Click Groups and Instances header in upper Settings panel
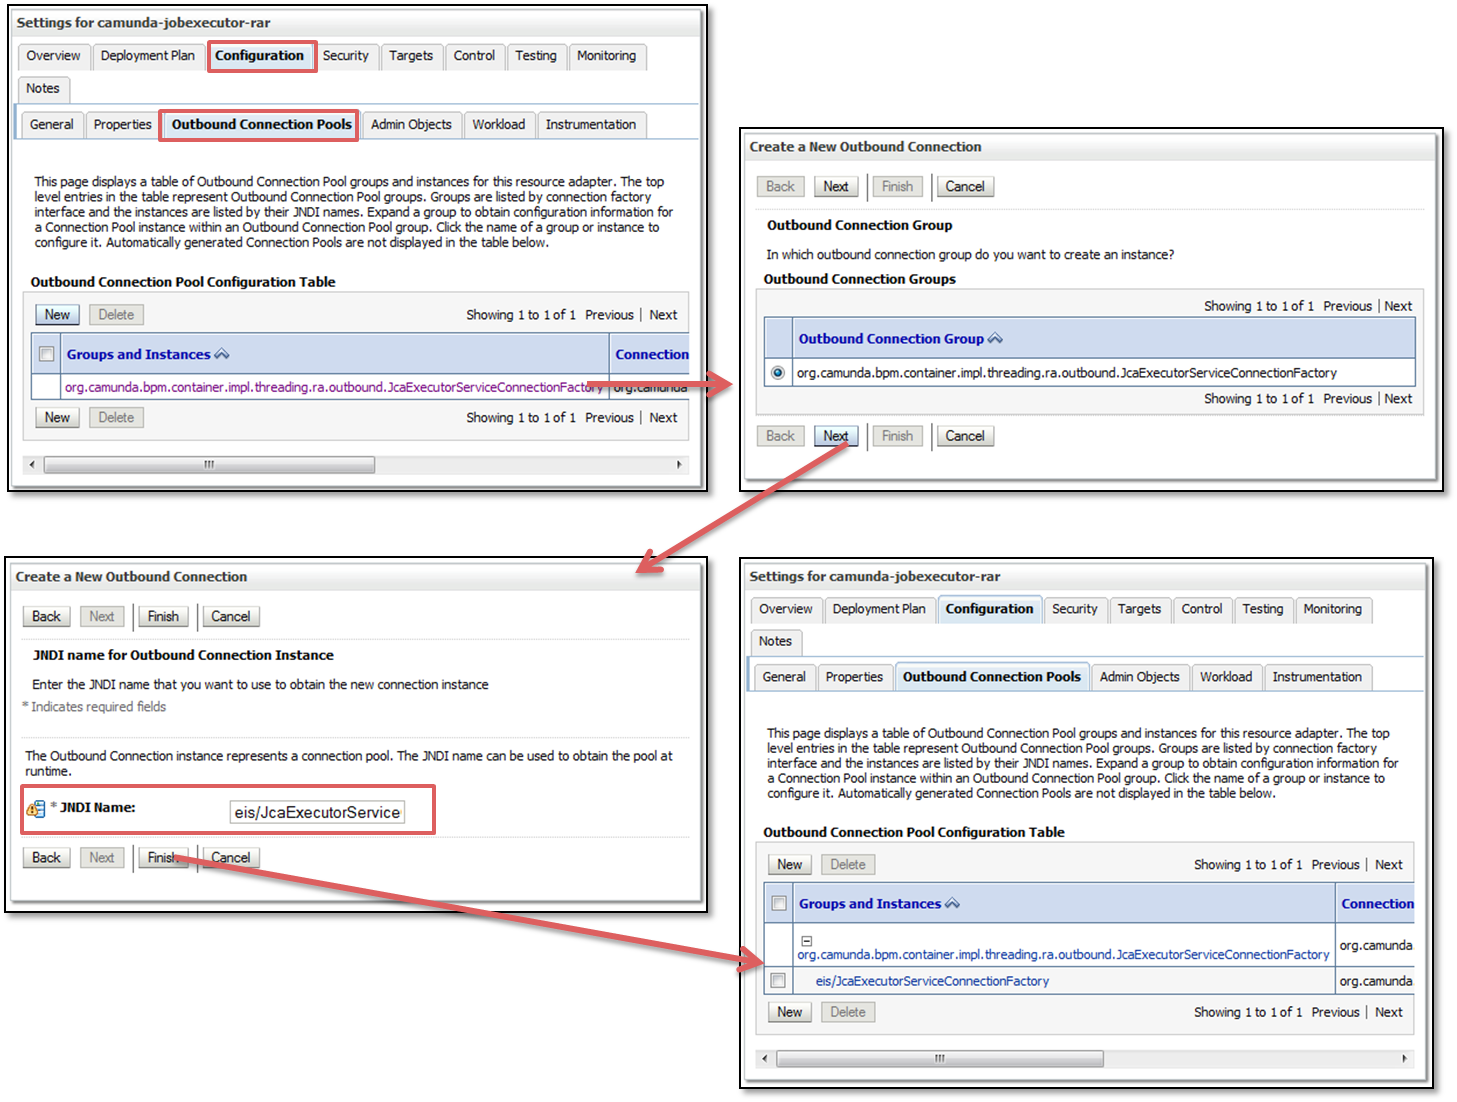This screenshot has height=1102, width=1457. (x=139, y=354)
